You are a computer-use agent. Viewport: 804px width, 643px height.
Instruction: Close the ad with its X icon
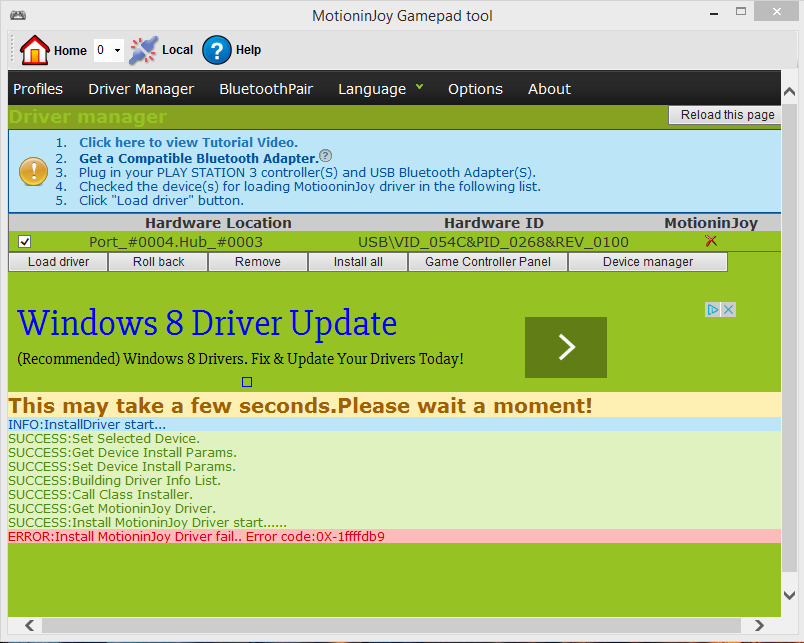click(729, 309)
